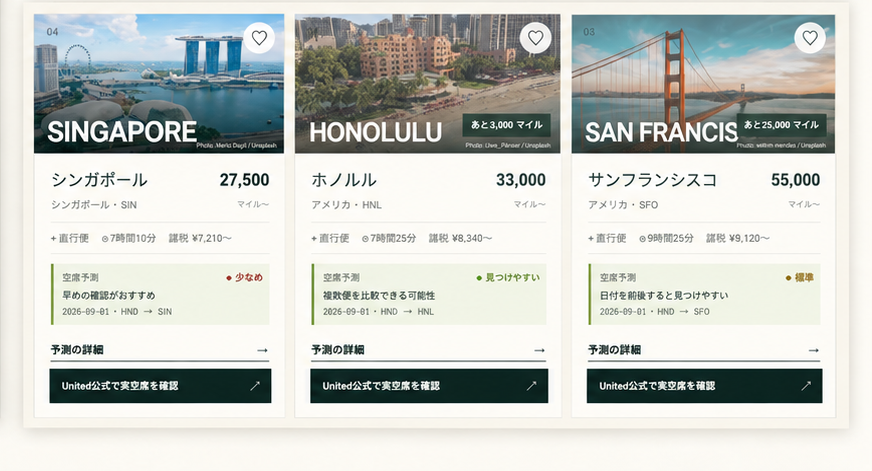
Task: Click the 少なめ availability status
Action: click(x=244, y=277)
